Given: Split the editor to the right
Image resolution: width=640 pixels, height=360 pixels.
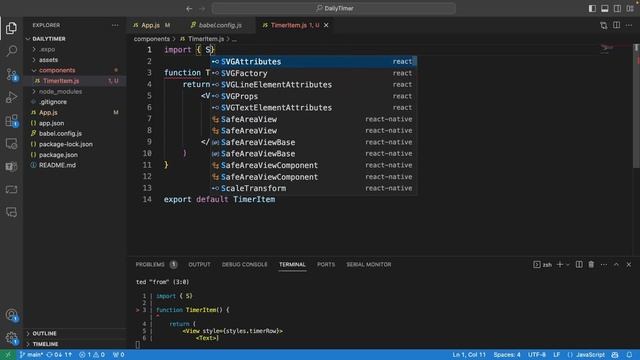Looking at the screenshot, I should click(x=616, y=25).
